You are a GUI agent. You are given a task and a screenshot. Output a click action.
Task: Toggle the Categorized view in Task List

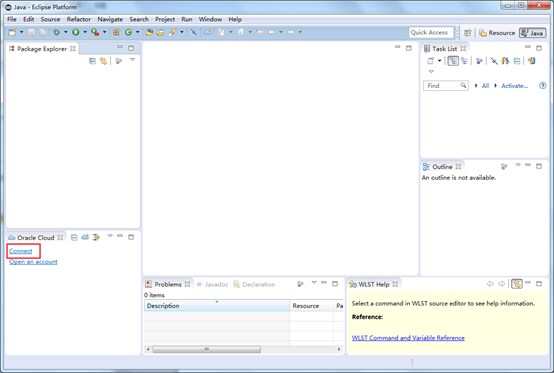click(453, 61)
